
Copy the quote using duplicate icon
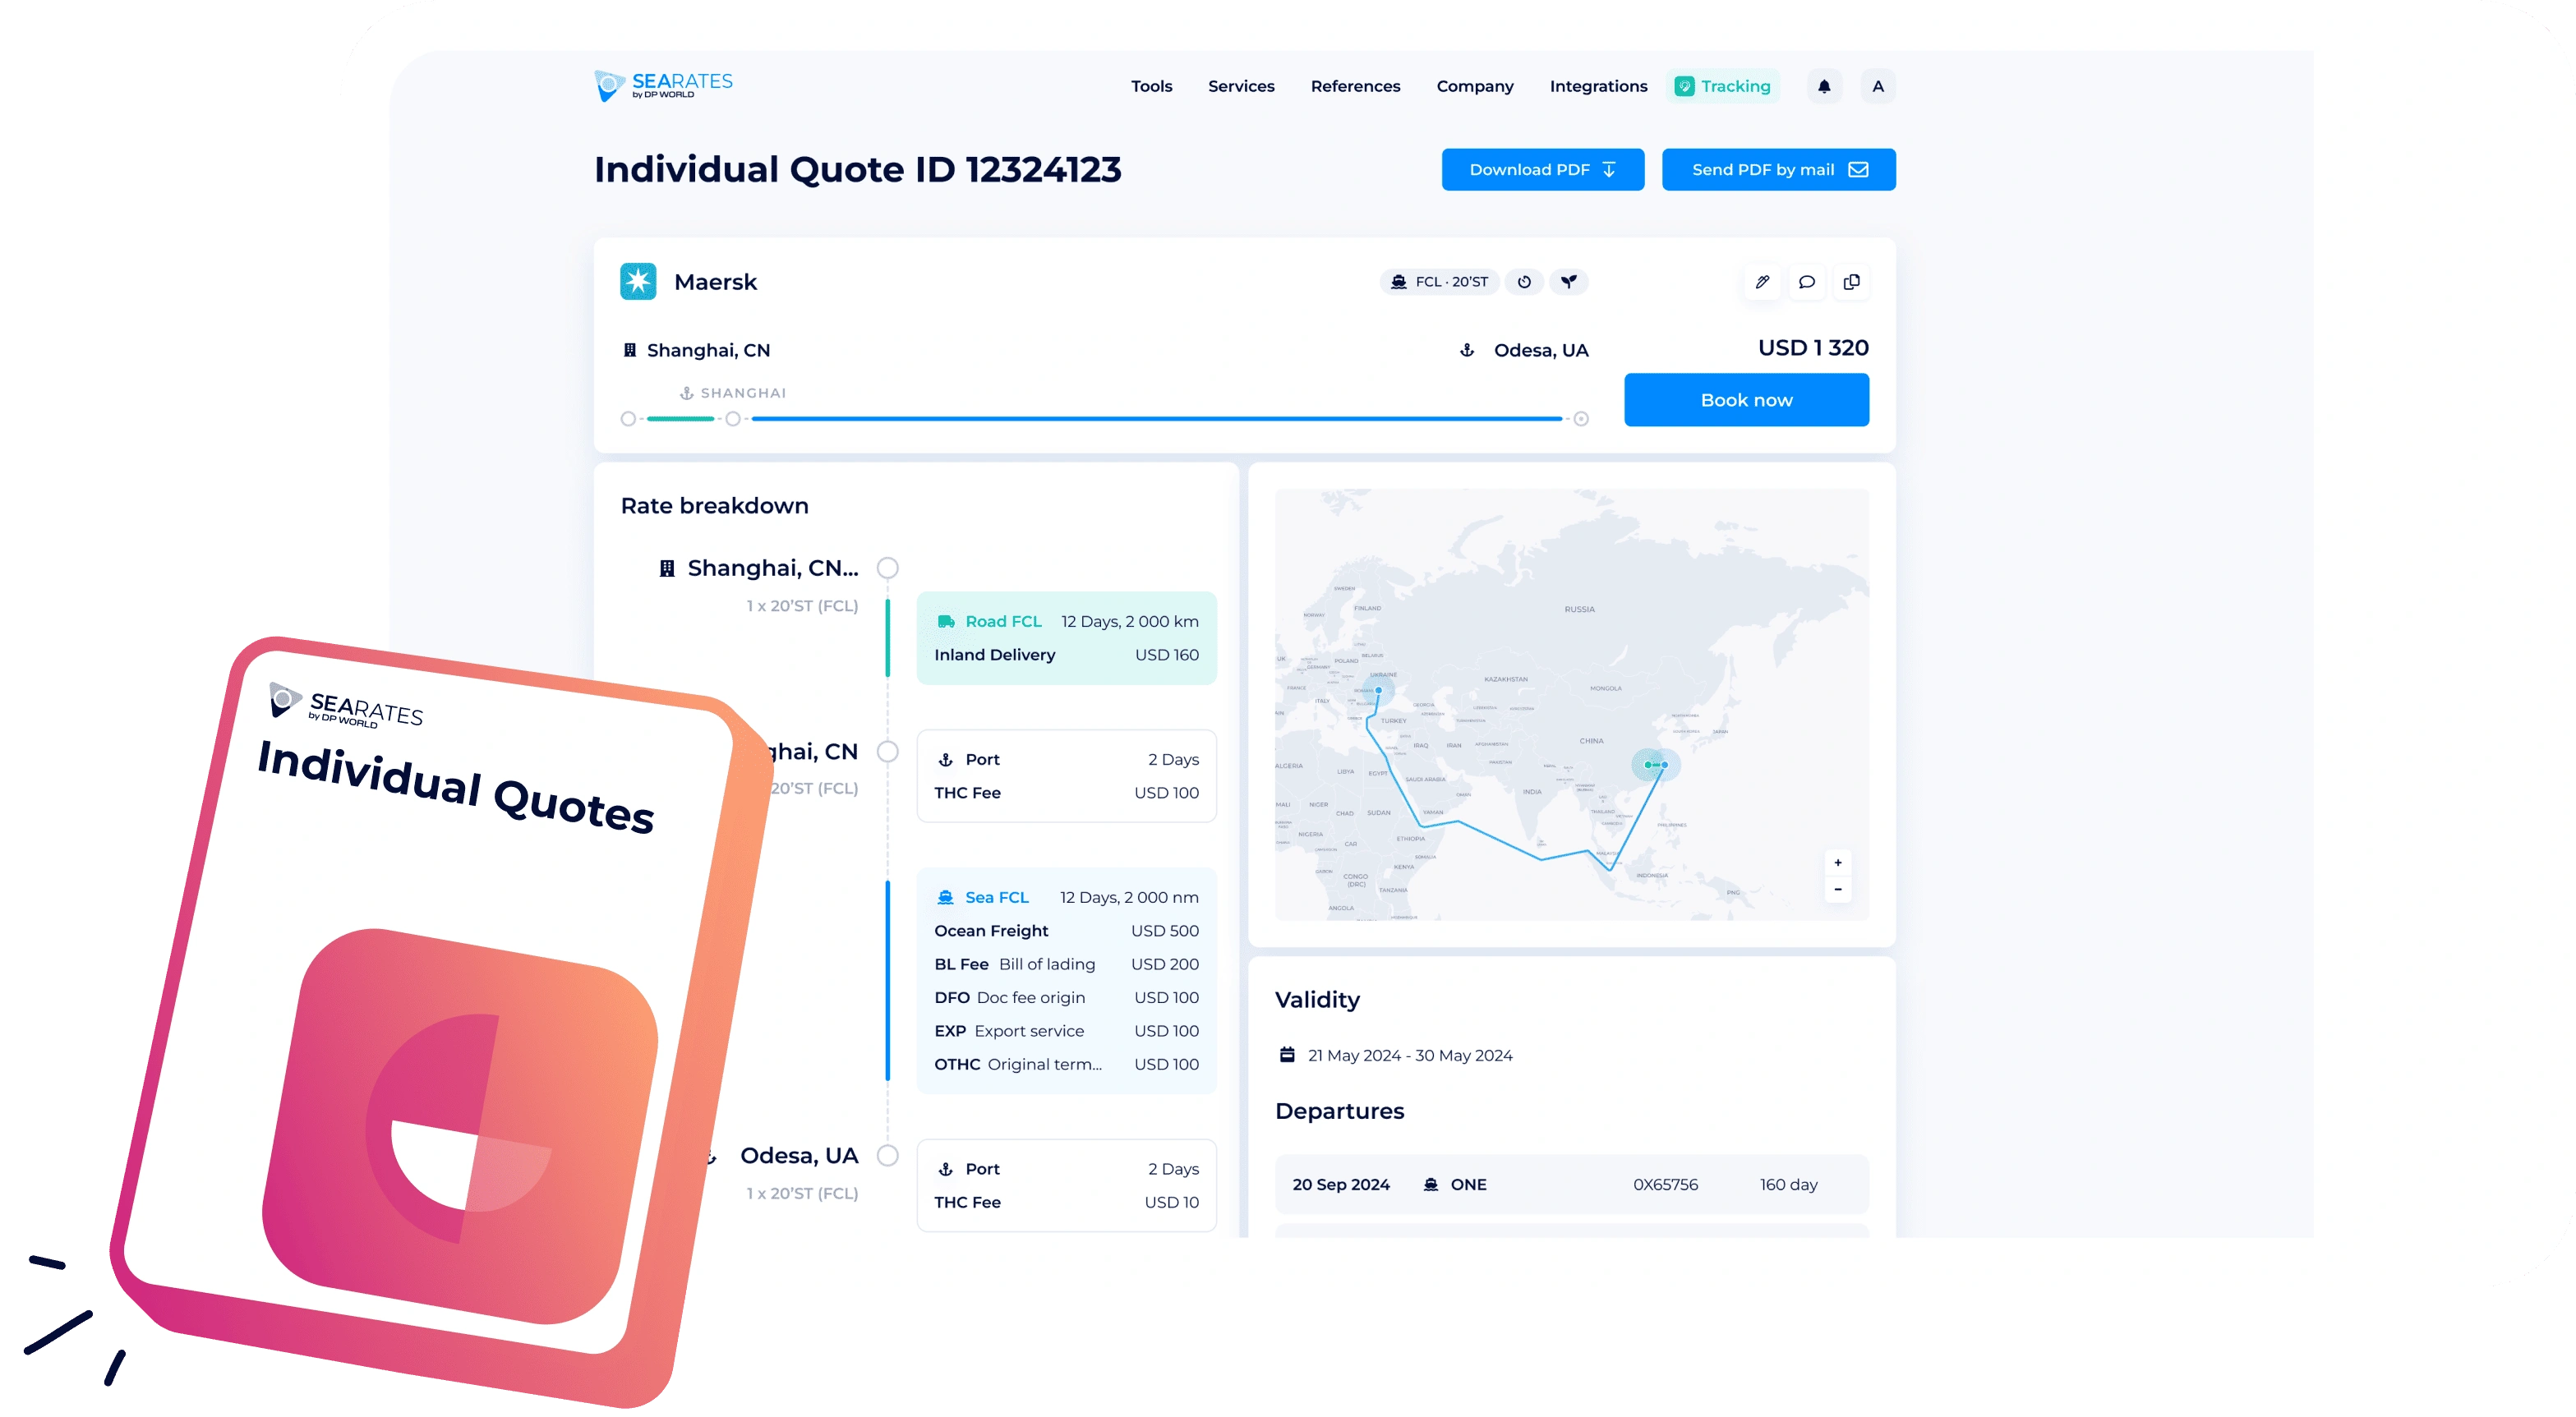click(x=1852, y=282)
